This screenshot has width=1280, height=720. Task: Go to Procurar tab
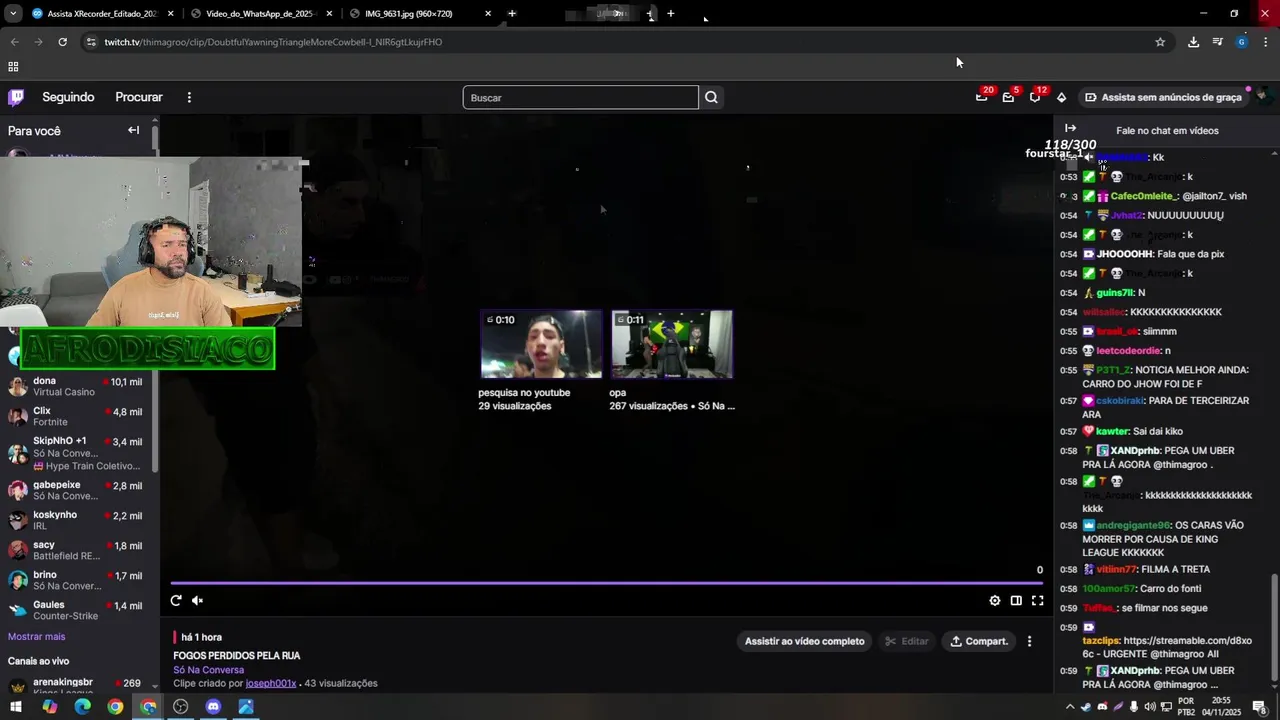click(x=139, y=97)
